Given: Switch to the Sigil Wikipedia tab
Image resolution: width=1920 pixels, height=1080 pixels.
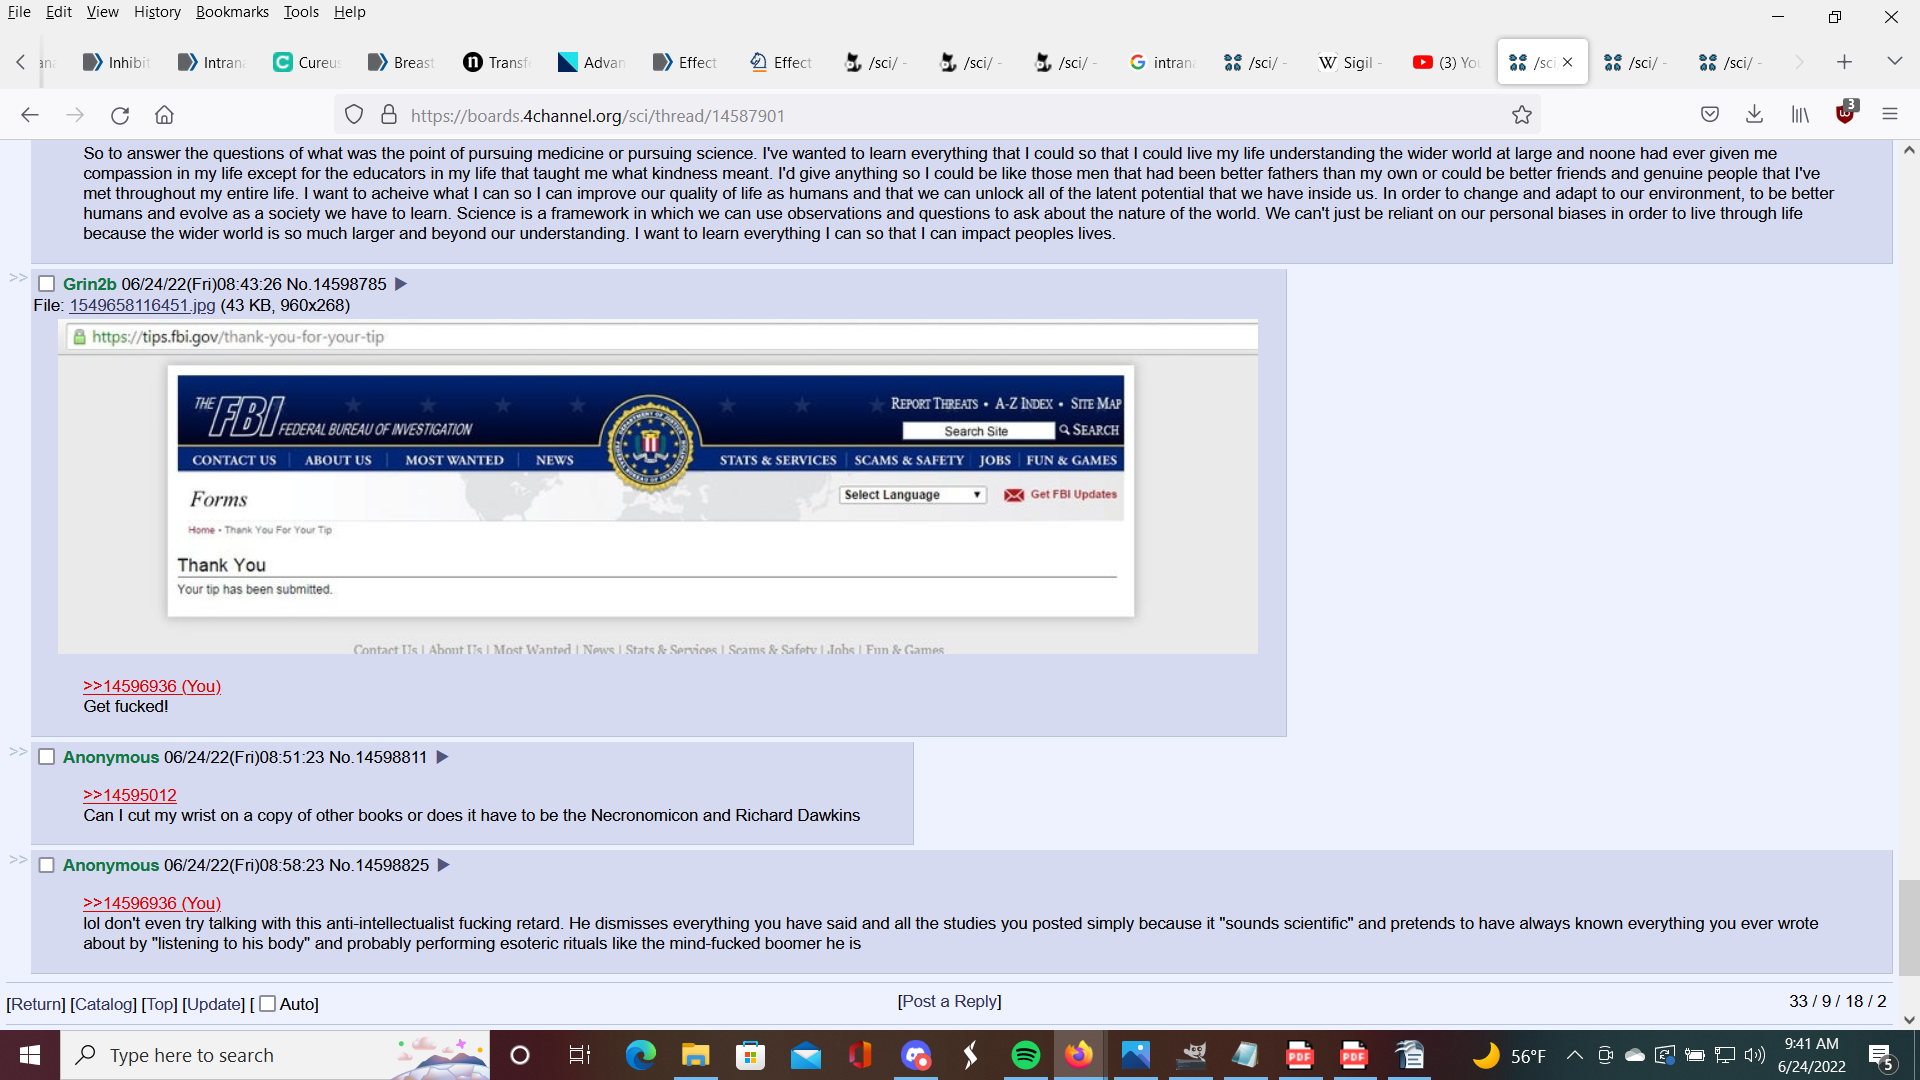Looking at the screenshot, I should [x=1348, y=62].
